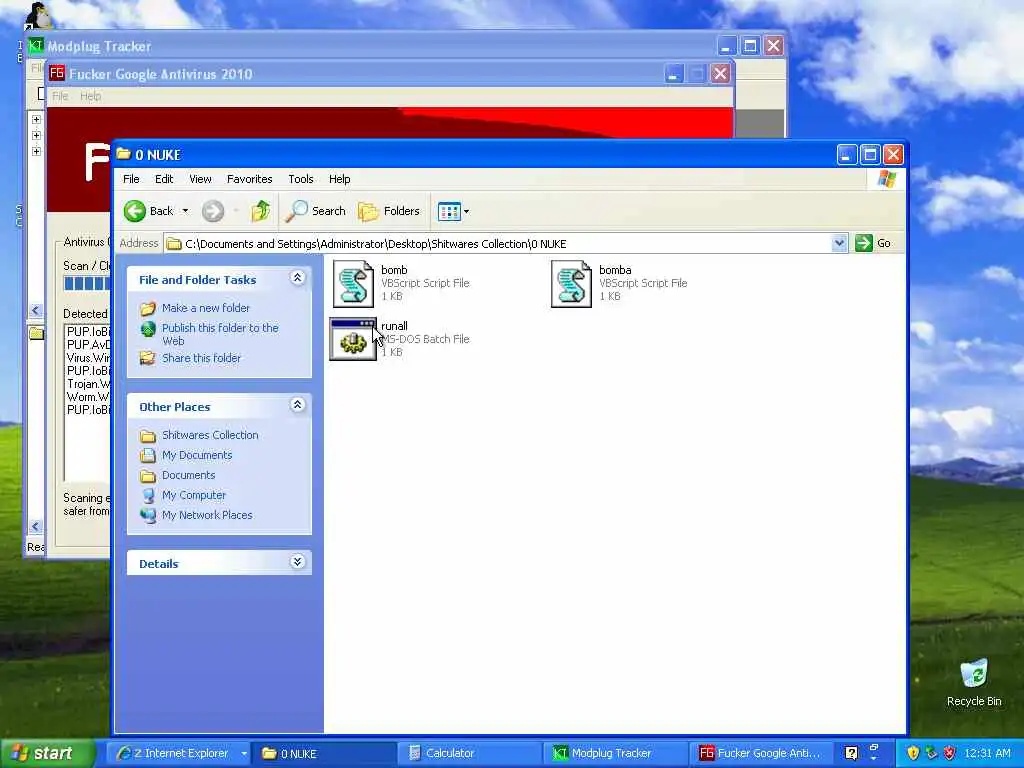Click the Start button
Image resolution: width=1024 pixels, height=768 pixels.
click(x=47, y=753)
